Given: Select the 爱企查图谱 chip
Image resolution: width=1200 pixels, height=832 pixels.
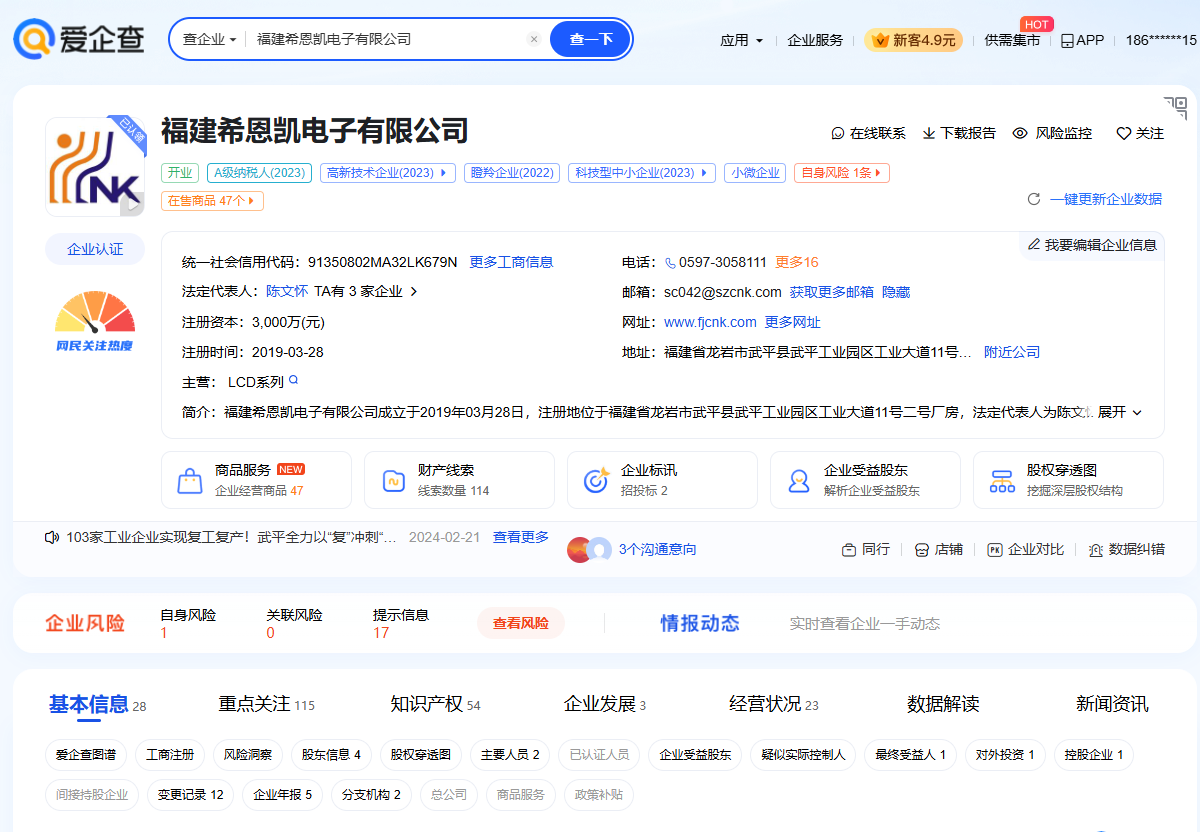Looking at the screenshot, I should pyautogui.click(x=85, y=755).
